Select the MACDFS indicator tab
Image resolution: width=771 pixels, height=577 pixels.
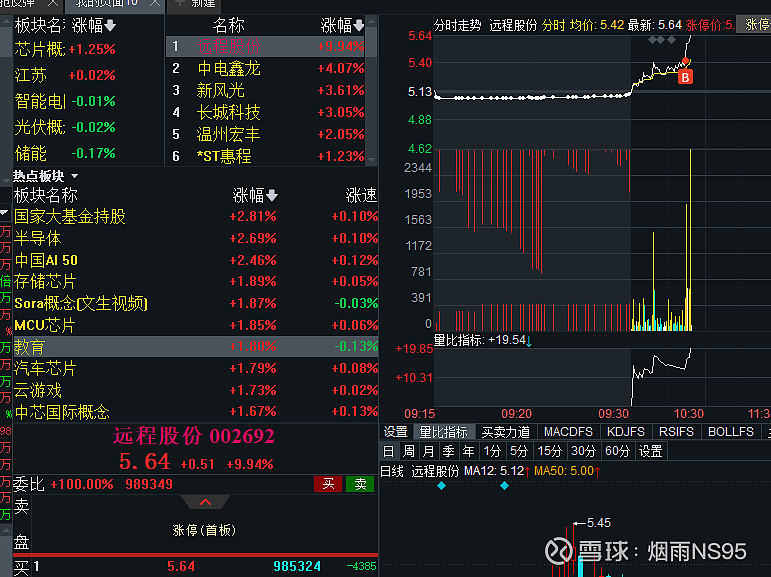[x=568, y=432]
